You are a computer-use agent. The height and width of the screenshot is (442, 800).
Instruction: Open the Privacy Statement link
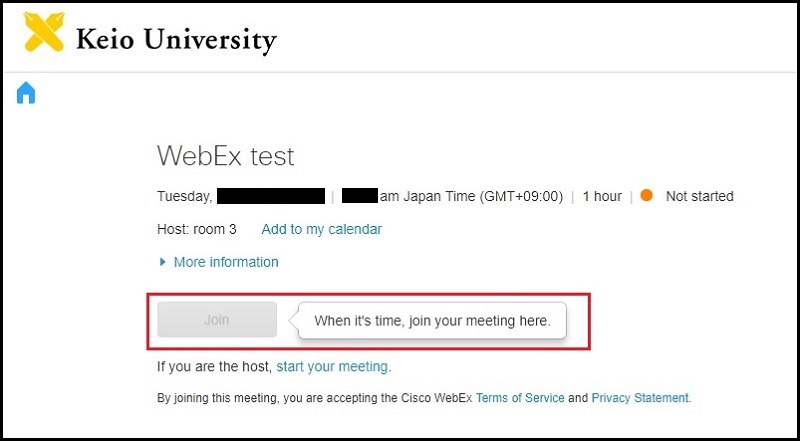640,398
